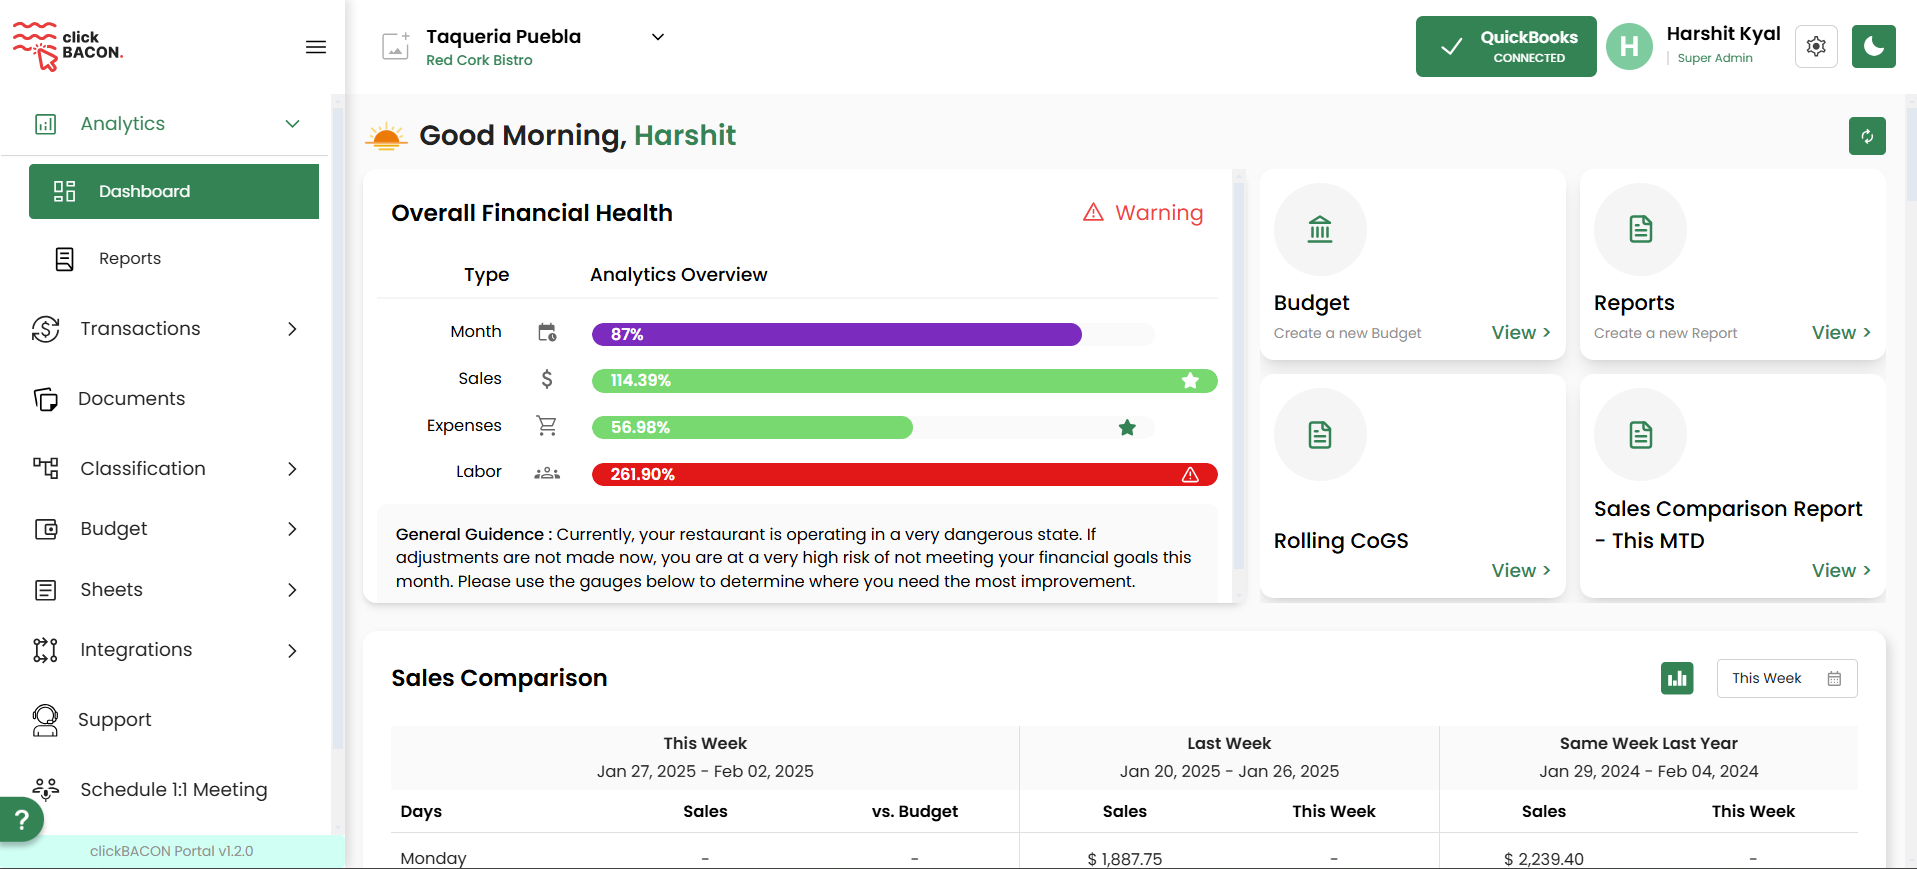Collapse sidebar using hamburger menu icon

coord(316,47)
